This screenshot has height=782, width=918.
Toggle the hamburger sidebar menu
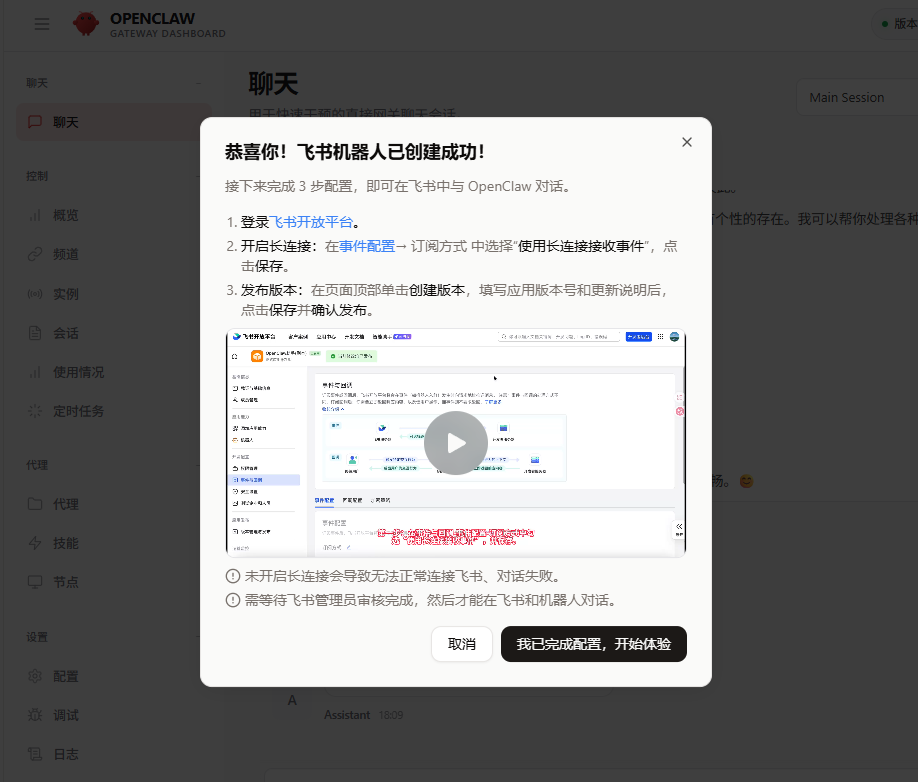[41, 23]
